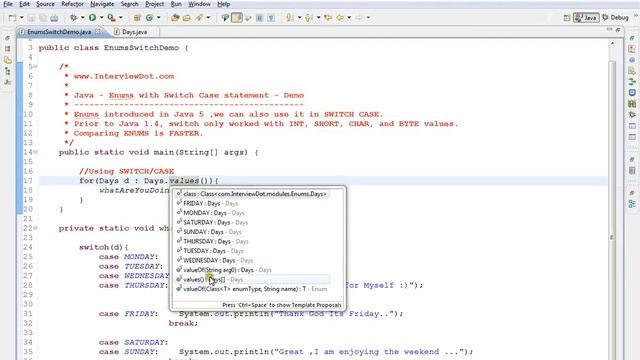Click editor vertical scrollbar up arrow
Viewport: 640px width, 360px height.
pos(612,43)
